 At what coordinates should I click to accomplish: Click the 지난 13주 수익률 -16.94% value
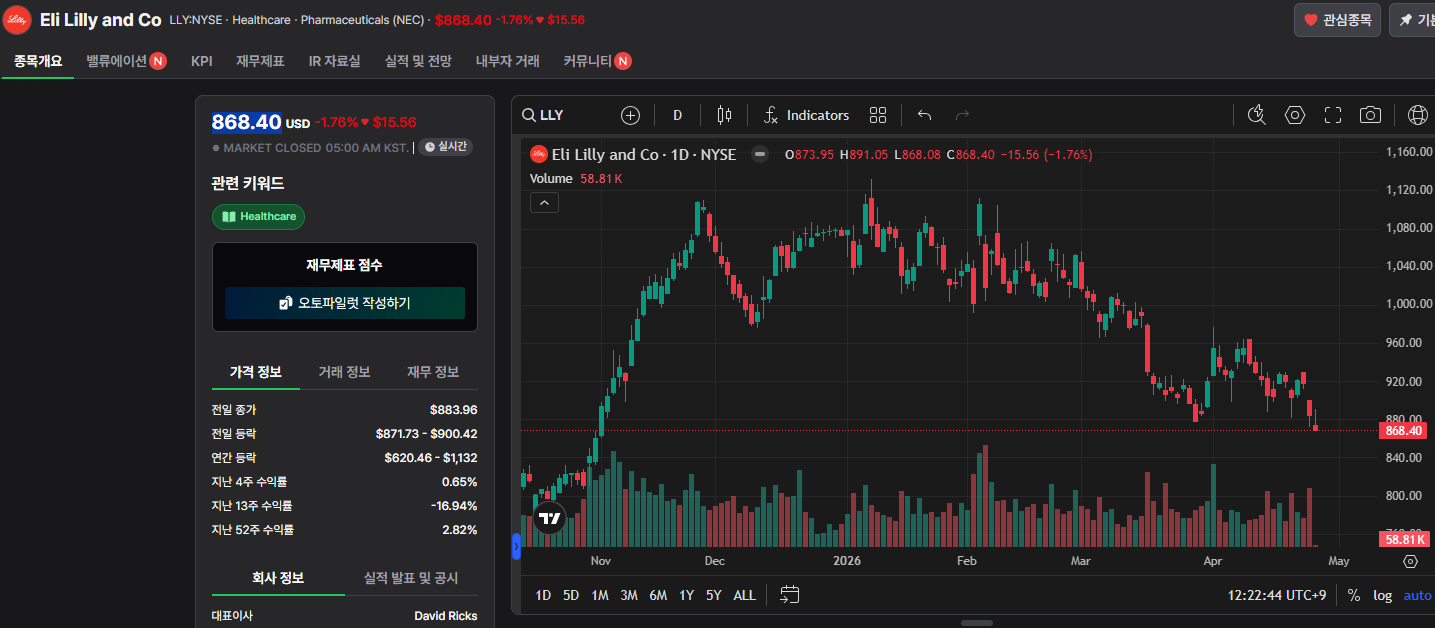click(454, 506)
